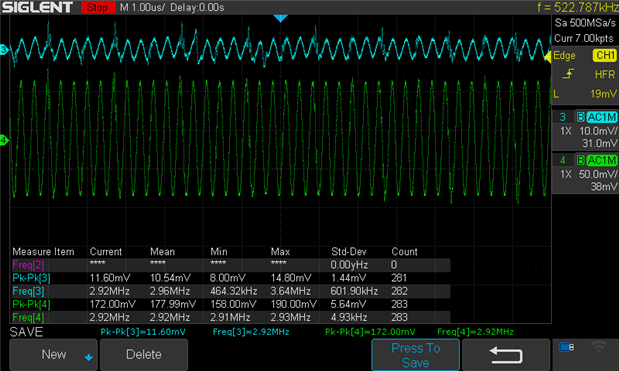The width and height of the screenshot is (619, 371).
Task: Click the USB storage status icon
Action: pyautogui.click(x=566, y=347)
